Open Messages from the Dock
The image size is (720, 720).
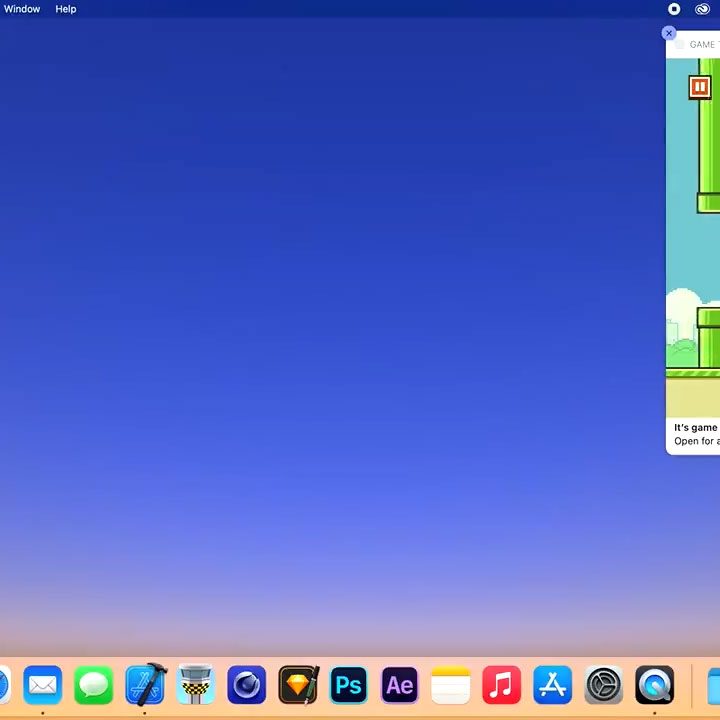tap(94, 685)
